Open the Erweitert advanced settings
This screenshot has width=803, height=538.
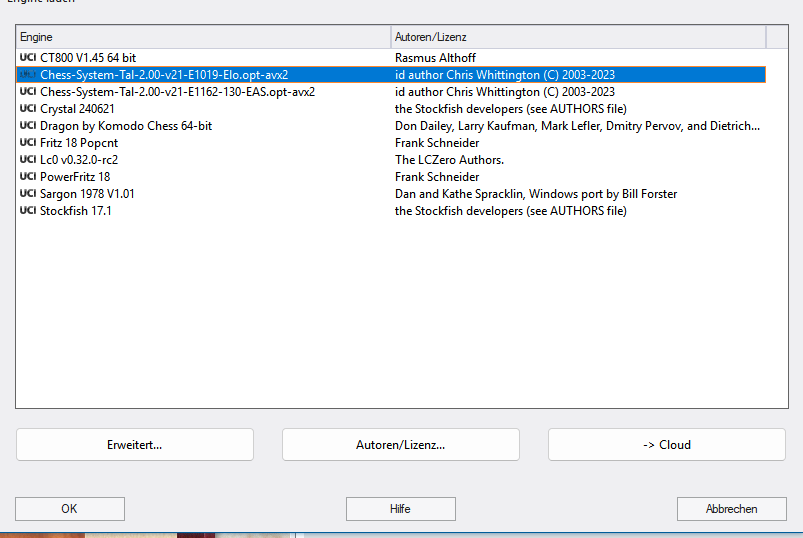pos(135,444)
